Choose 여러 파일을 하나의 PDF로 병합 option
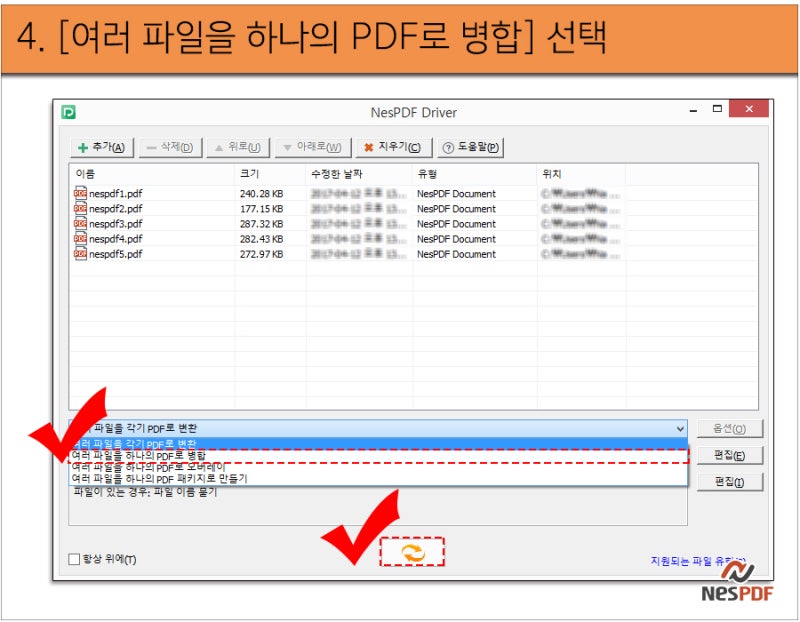800x622 pixels. click(378, 456)
